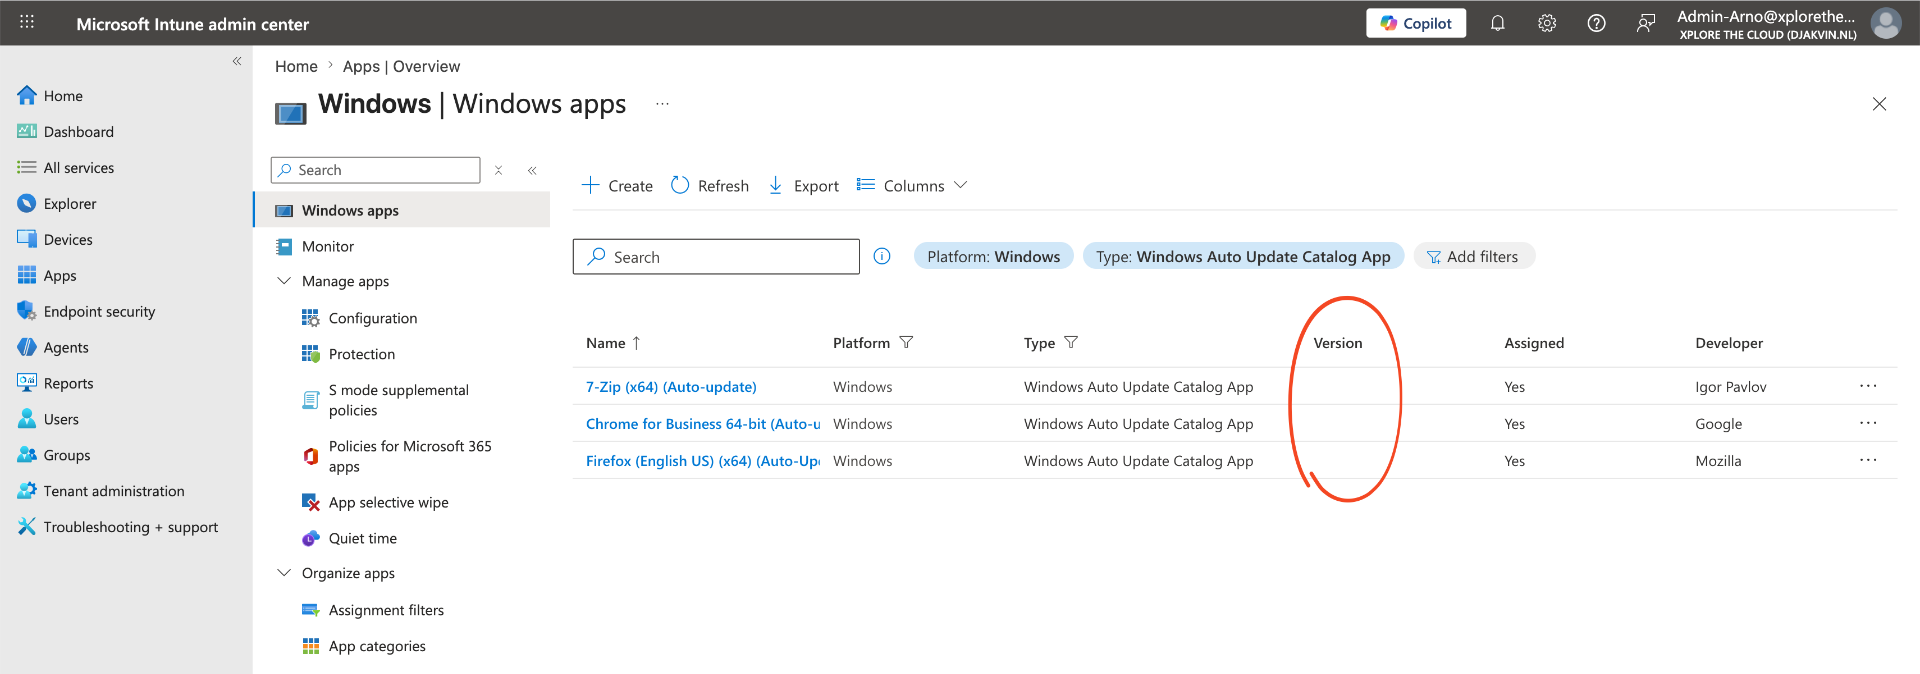Screen dimensions: 1920x674
Task: Open the Type column filter icon
Action: click(1071, 343)
